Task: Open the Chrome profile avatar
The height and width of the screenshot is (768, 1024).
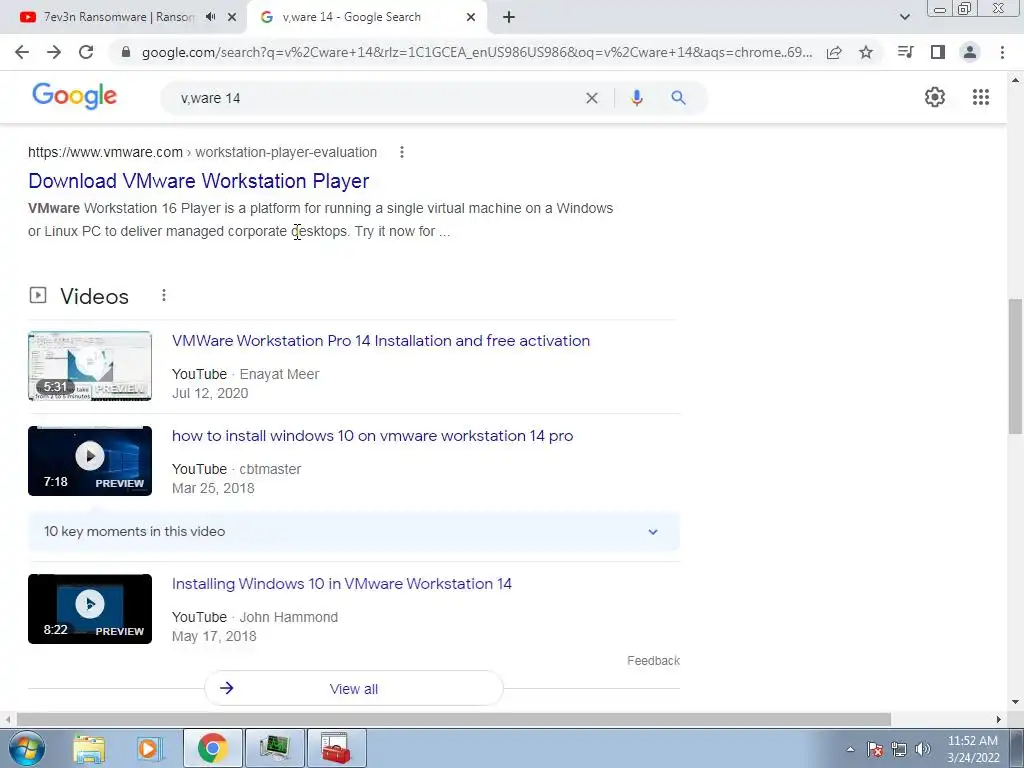Action: pos(970,52)
